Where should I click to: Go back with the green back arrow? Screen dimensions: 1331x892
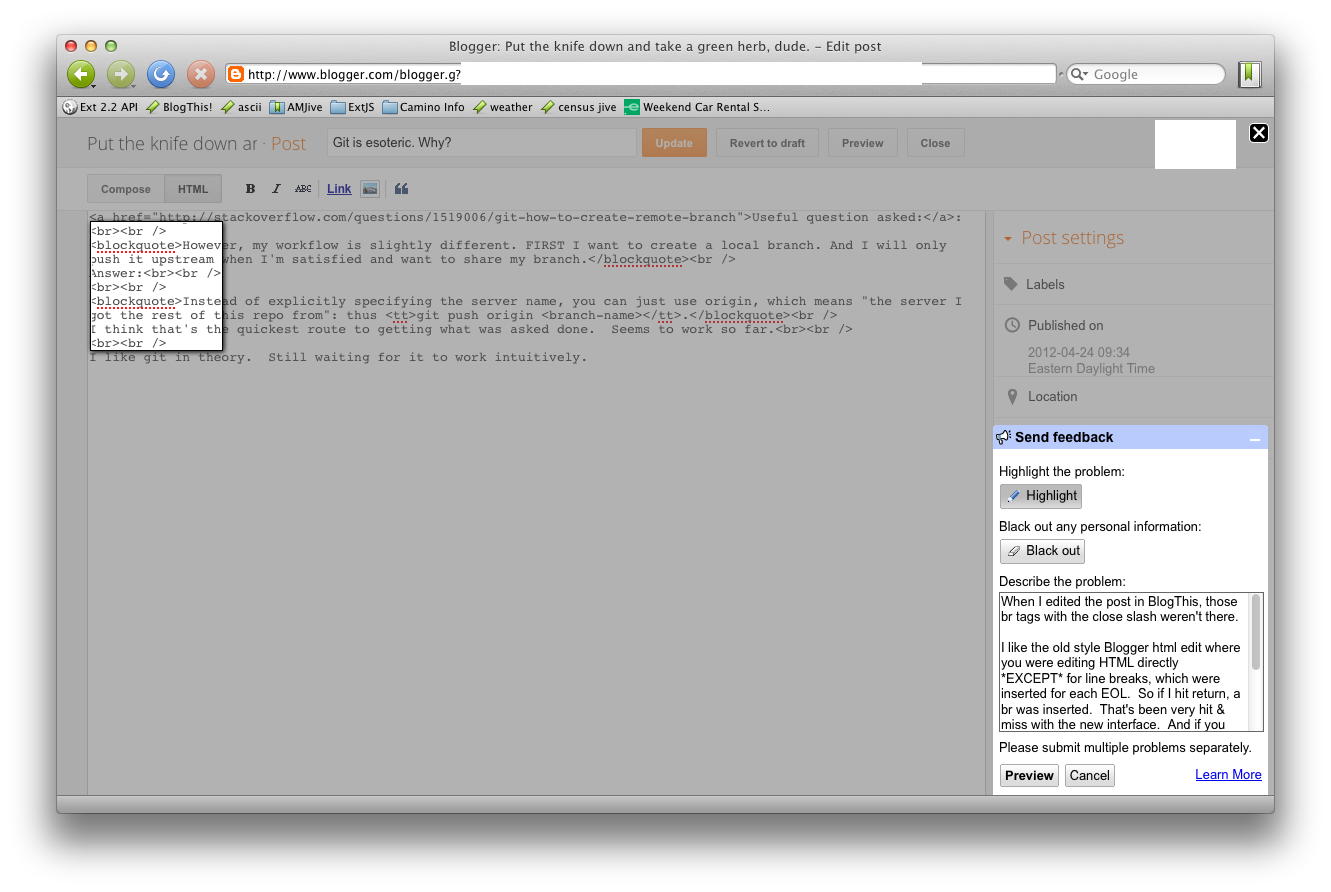click(x=81, y=74)
